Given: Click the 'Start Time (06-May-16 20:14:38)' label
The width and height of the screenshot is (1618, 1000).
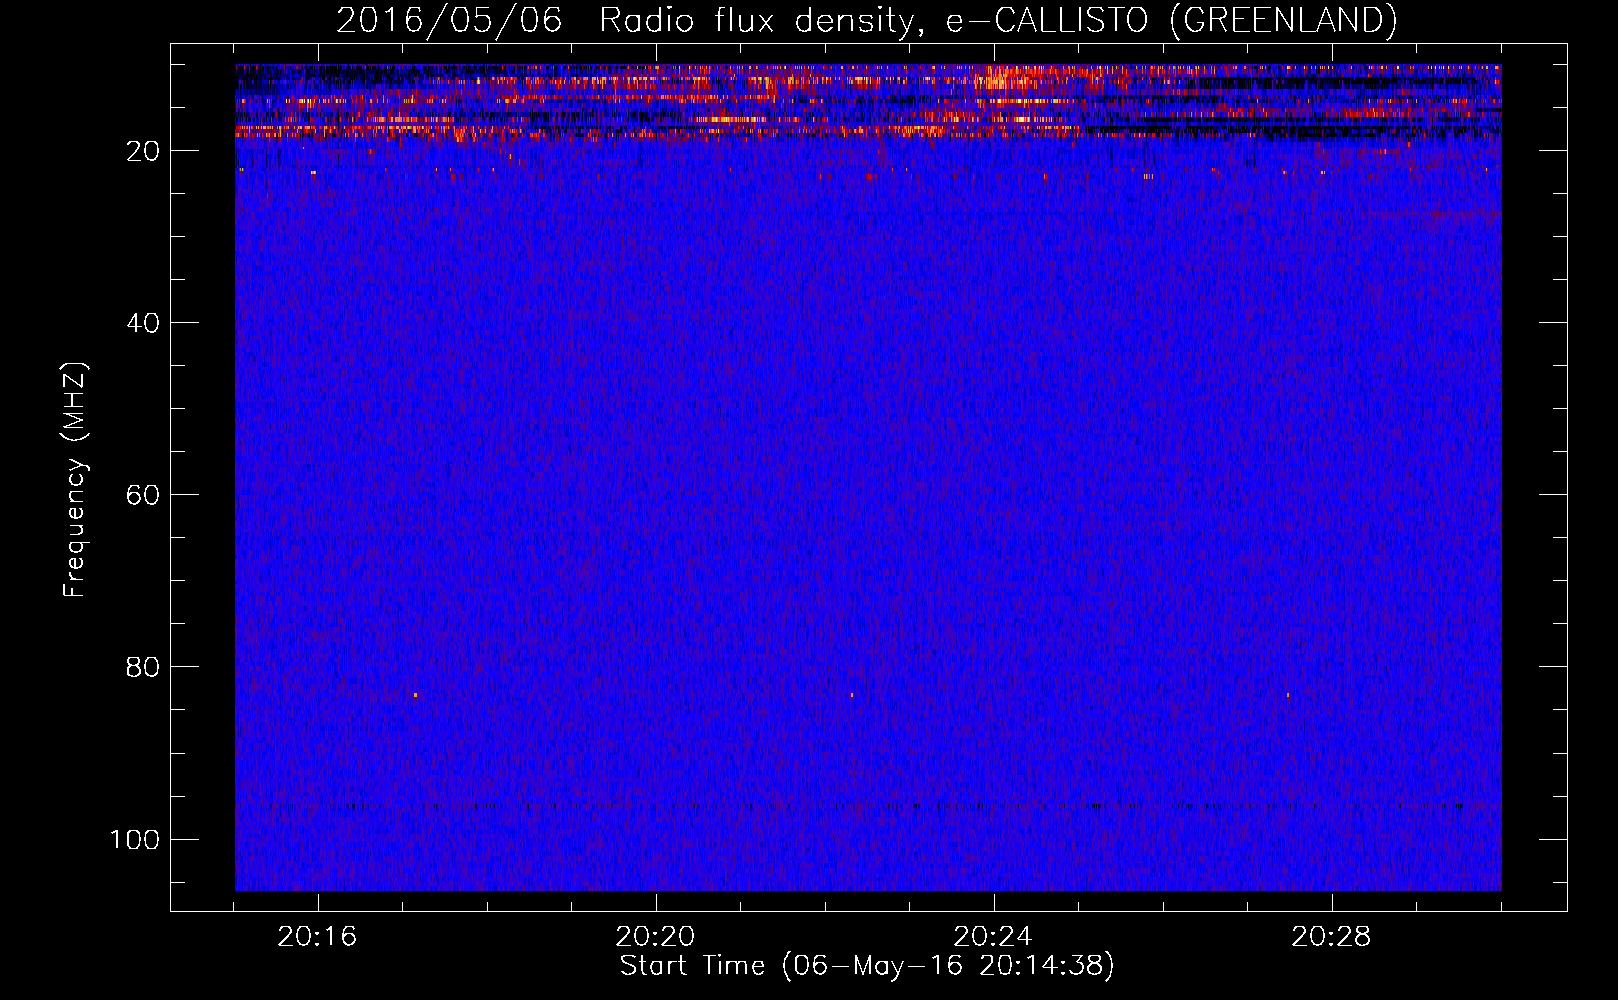Looking at the screenshot, I should 867,965.
